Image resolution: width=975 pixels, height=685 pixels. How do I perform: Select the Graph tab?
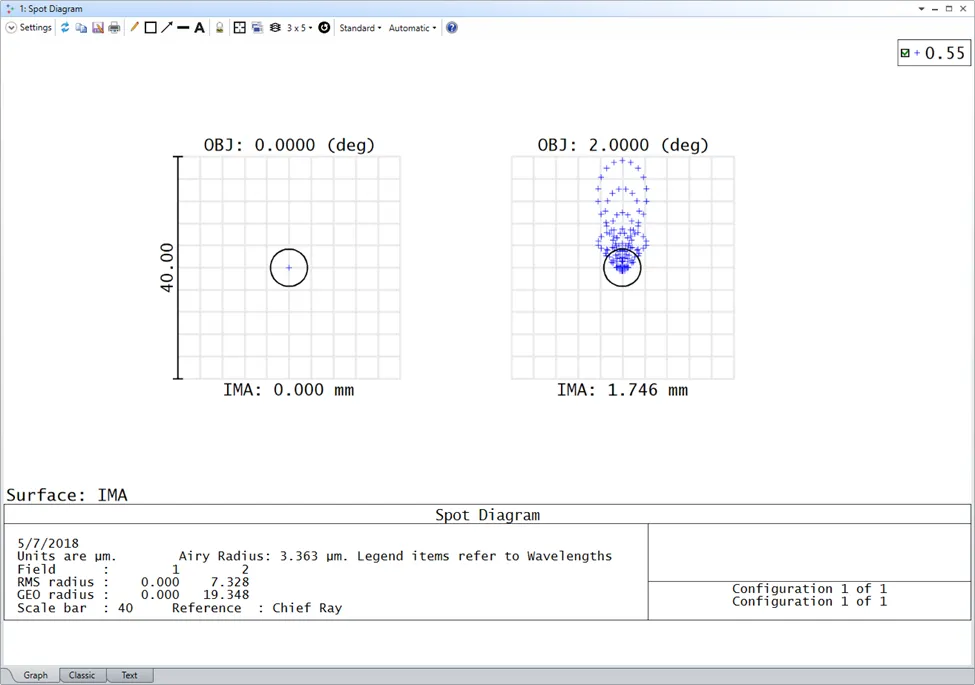35,675
